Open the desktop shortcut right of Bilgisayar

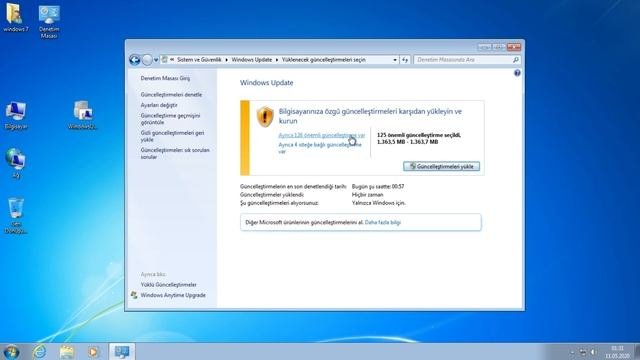82,115
